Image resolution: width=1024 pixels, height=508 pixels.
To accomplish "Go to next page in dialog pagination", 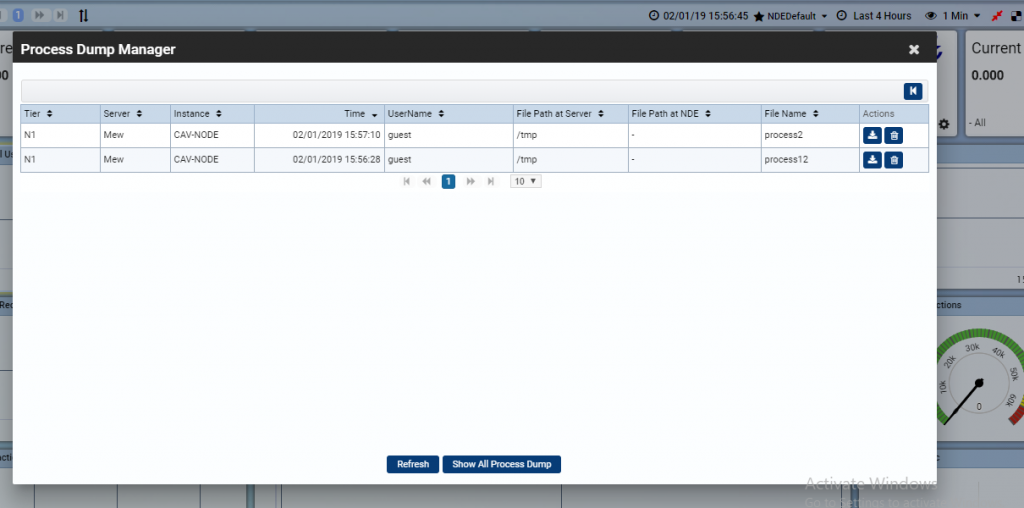I will click(470, 182).
